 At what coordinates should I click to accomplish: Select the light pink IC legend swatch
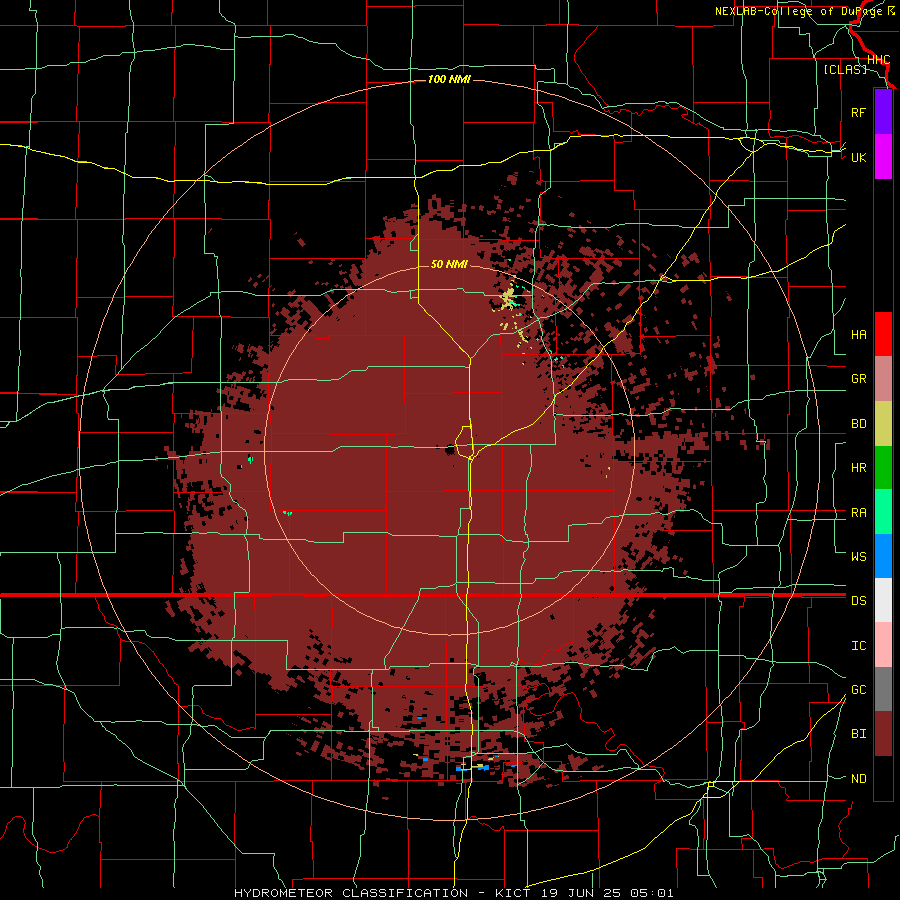coord(883,645)
